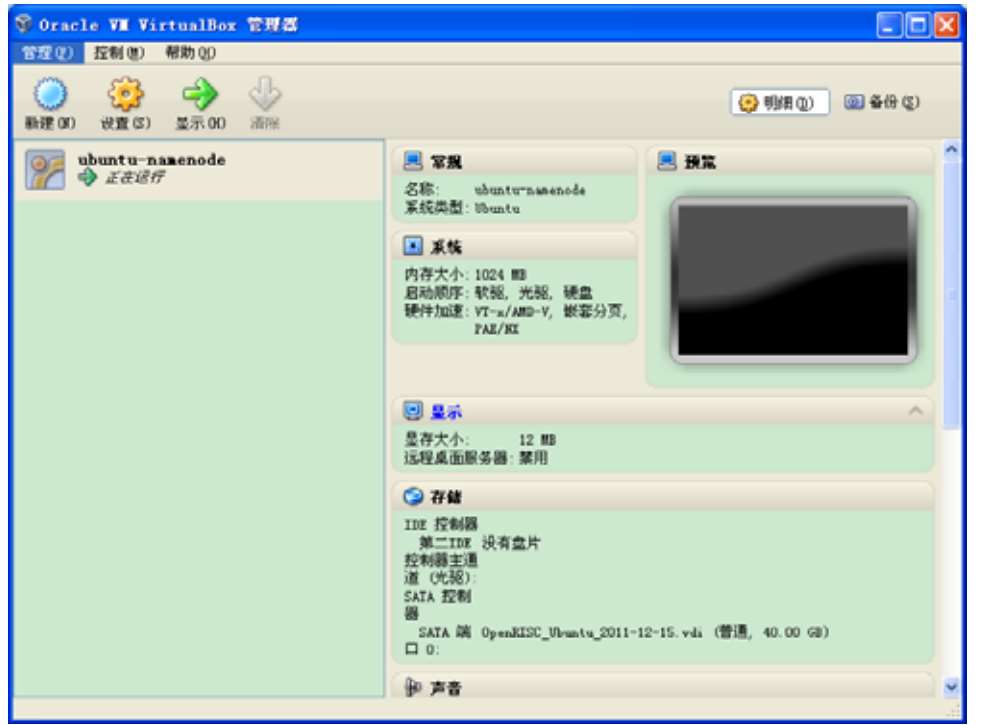Collapse the 显示 (Display) section chevron

pos(914,411)
